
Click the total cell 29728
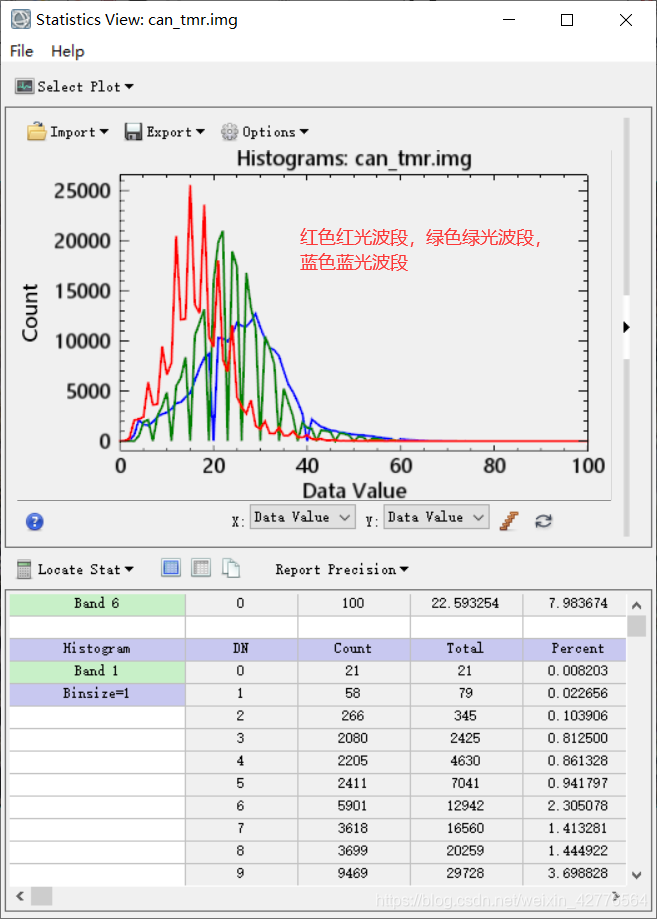pos(466,873)
